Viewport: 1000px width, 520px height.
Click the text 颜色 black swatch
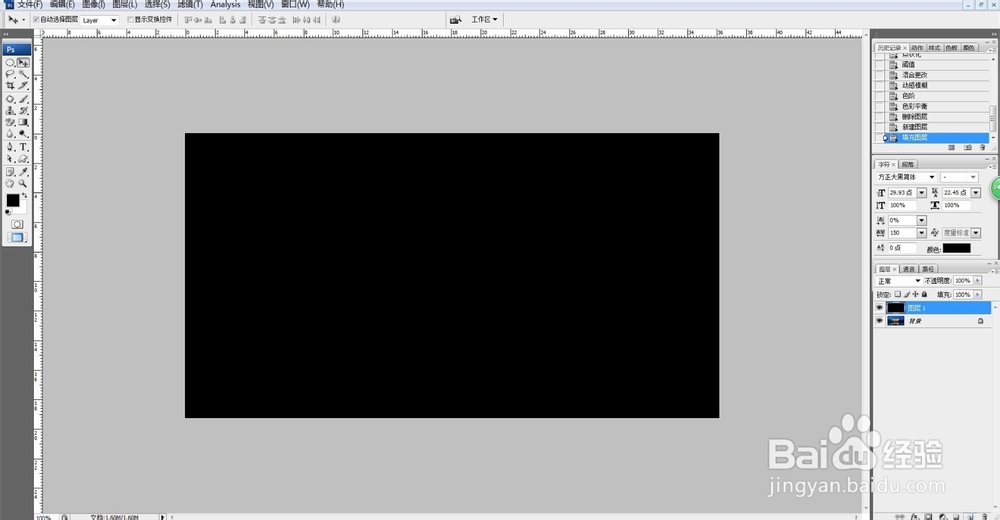(x=957, y=248)
